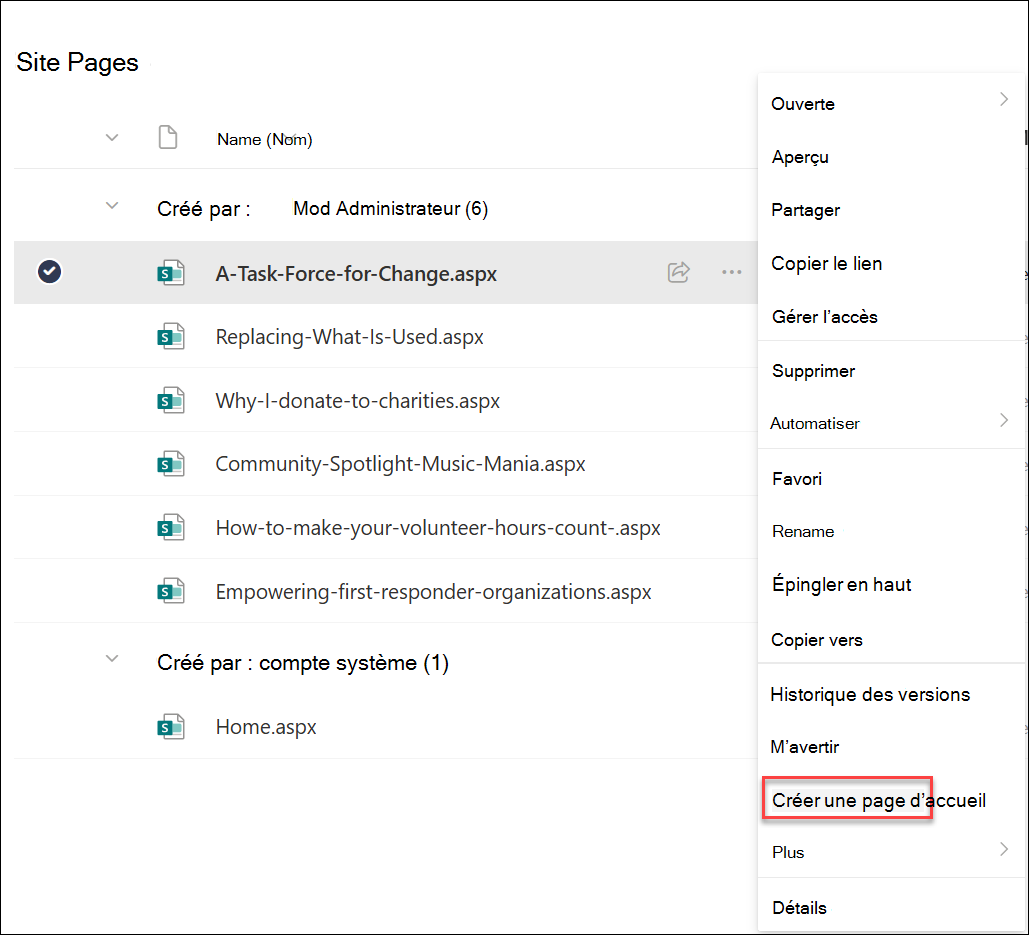Click the Créé par : Mod Administrateur (6) group label
The width and height of the screenshot is (1029, 935).
click(322, 209)
